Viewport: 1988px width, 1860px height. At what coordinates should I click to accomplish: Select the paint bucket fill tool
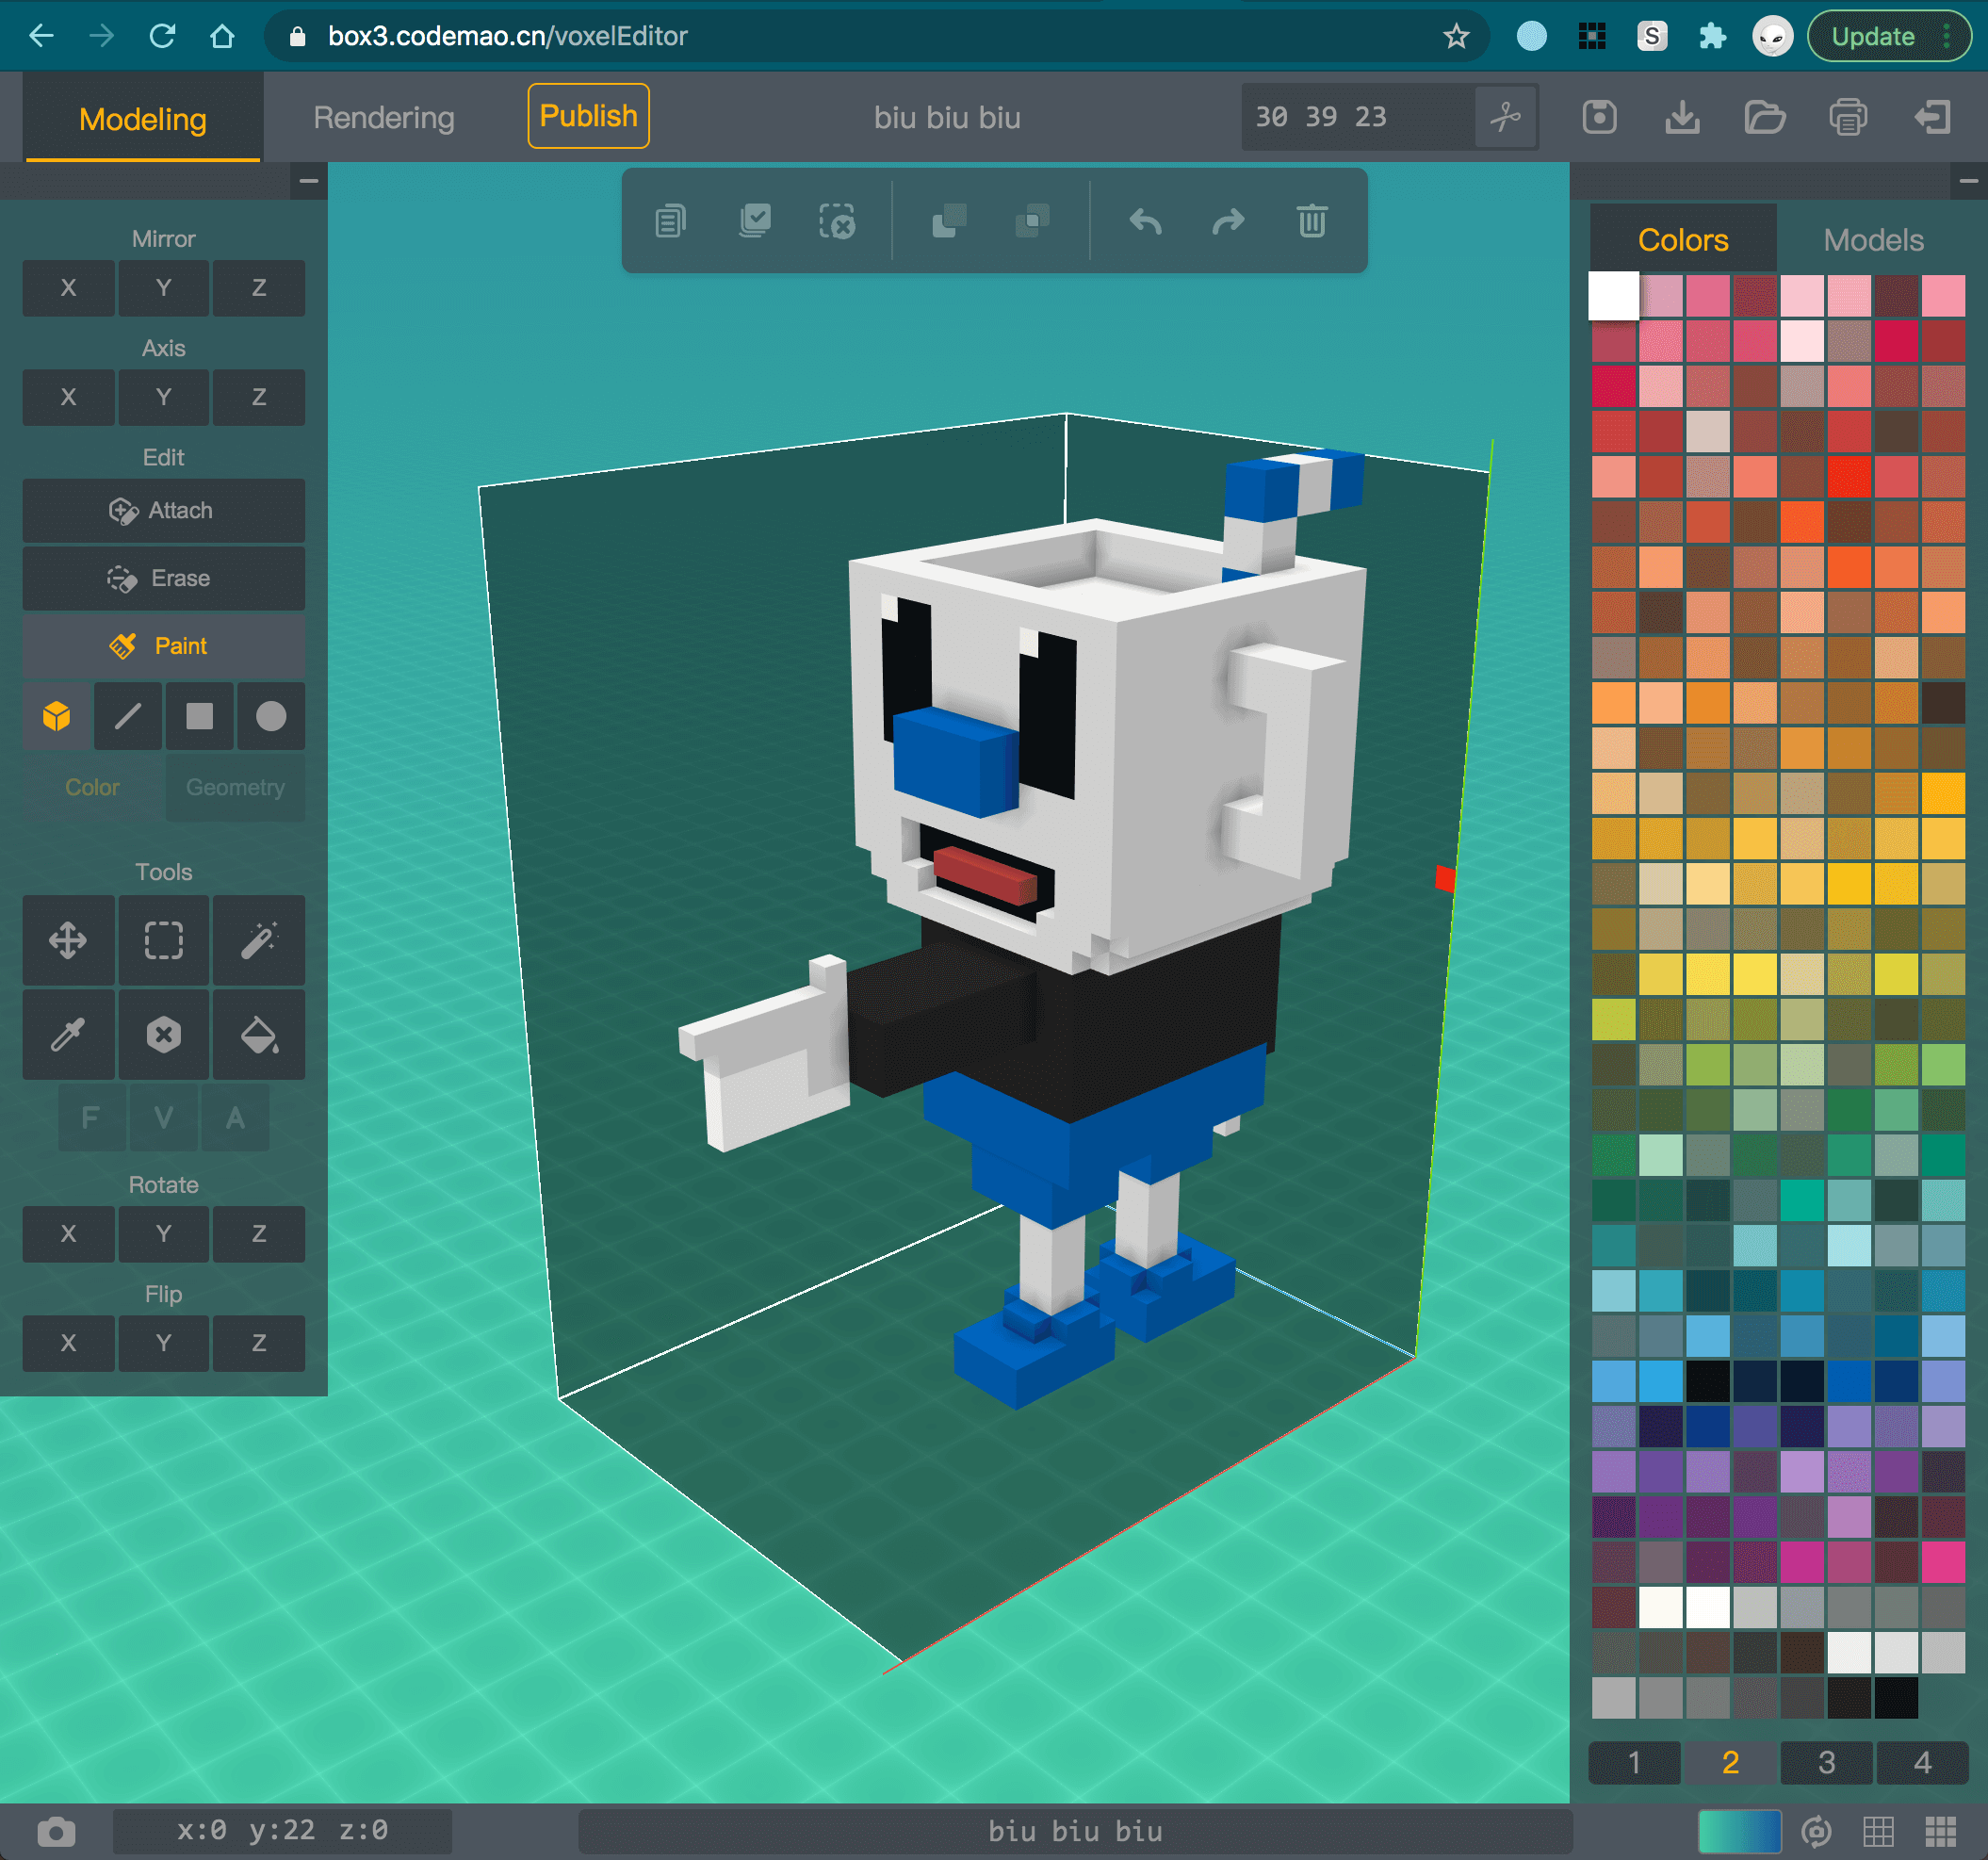[x=259, y=1034]
